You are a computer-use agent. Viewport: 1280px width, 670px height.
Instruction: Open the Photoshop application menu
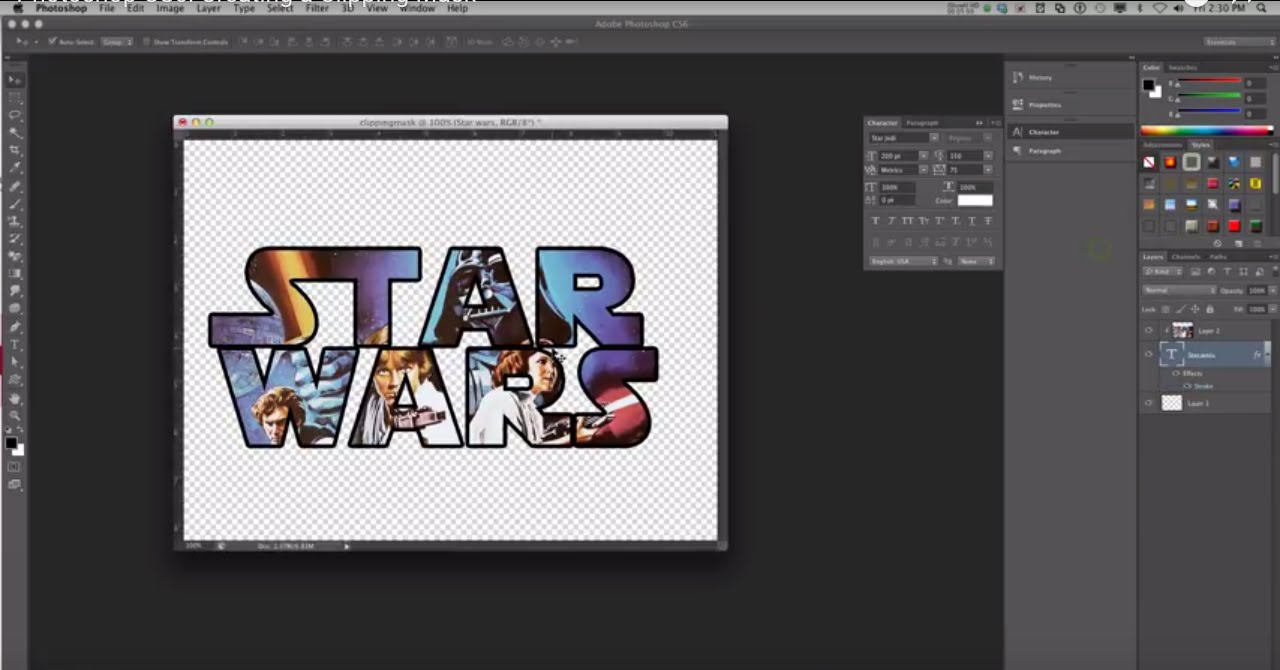(62, 8)
